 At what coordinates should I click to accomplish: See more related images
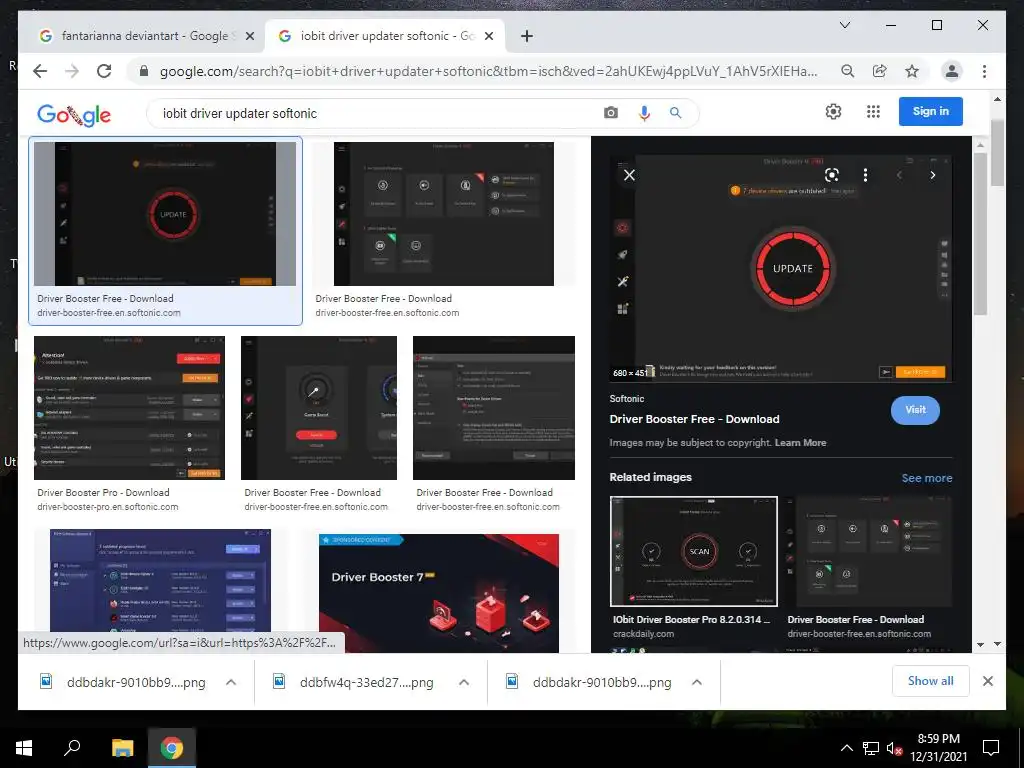927,478
